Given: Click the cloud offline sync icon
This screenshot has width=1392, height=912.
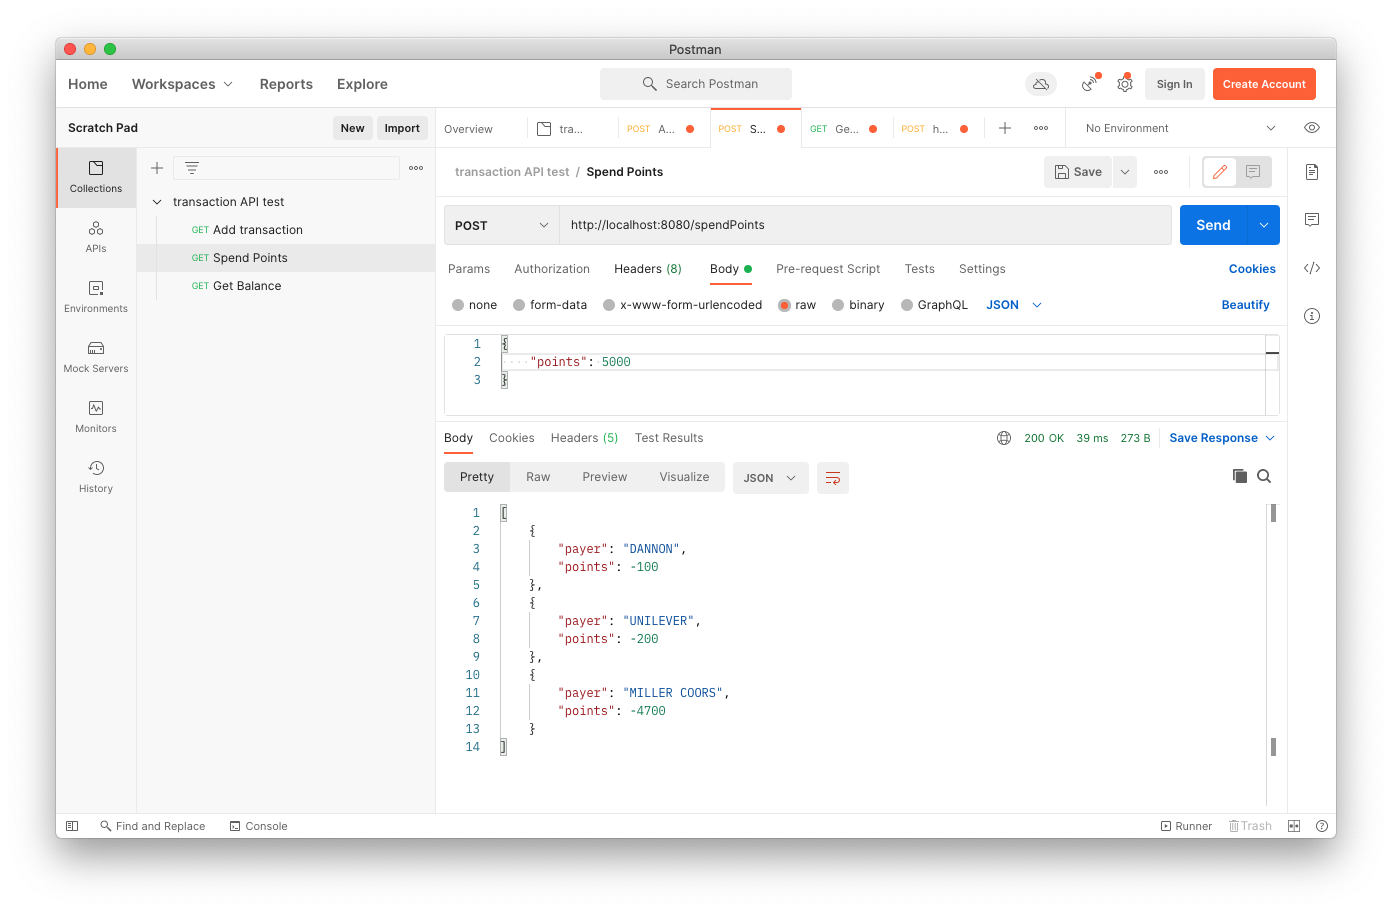Looking at the screenshot, I should [x=1041, y=84].
